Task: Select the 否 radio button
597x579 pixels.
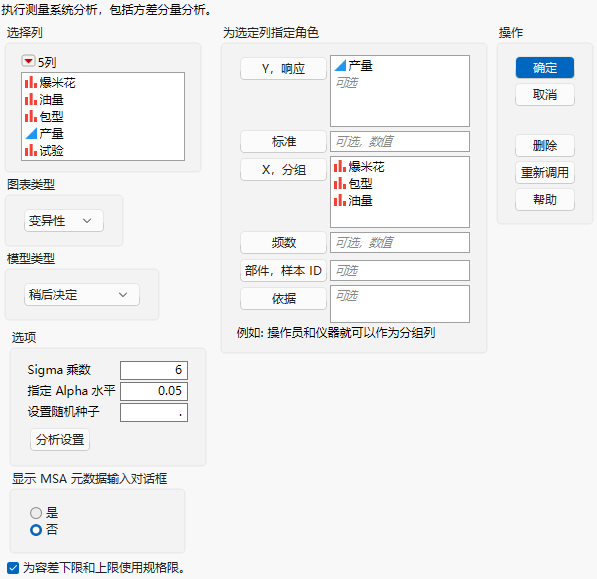Action: 36,530
